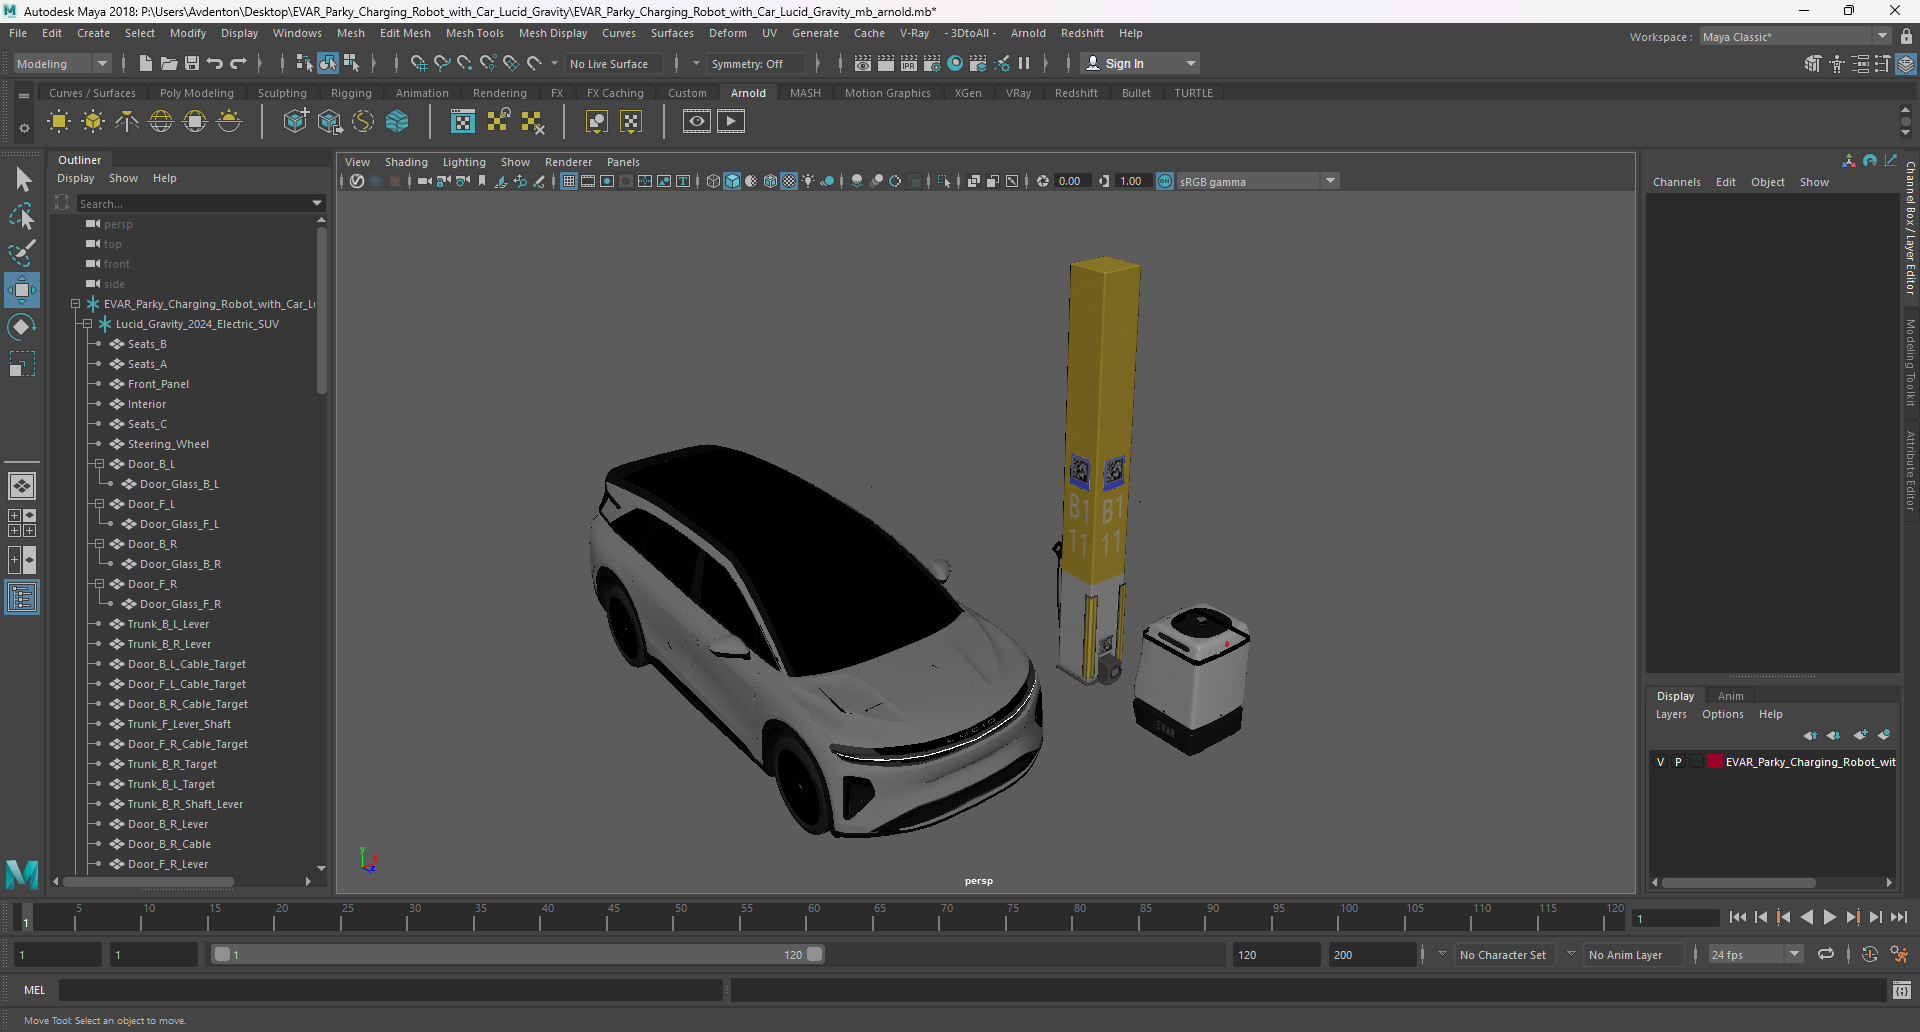Select Steering_Wheel in Outliner
The height and width of the screenshot is (1032, 1920).
pyautogui.click(x=168, y=444)
